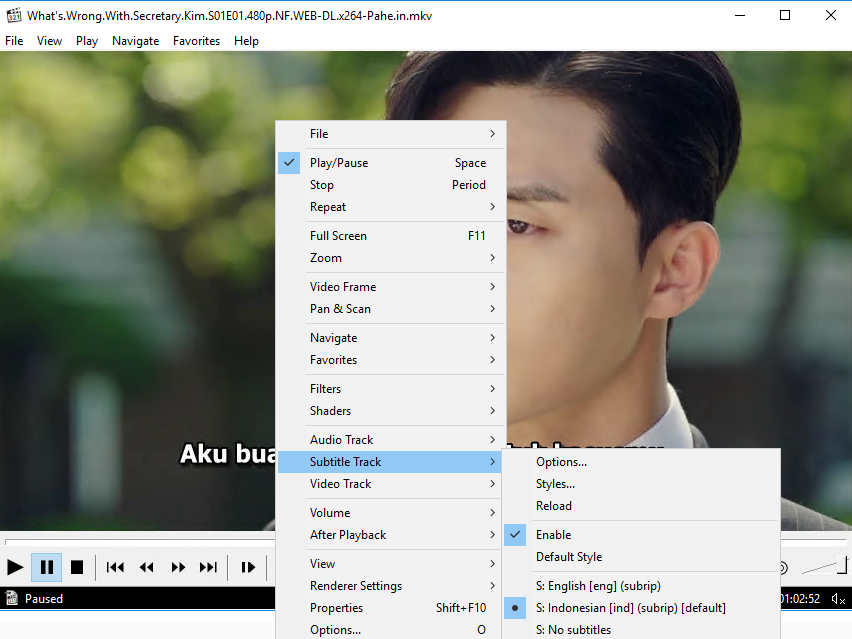Expand the Video Frame submenu
Image resolution: width=852 pixels, height=639 pixels.
coord(391,287)
